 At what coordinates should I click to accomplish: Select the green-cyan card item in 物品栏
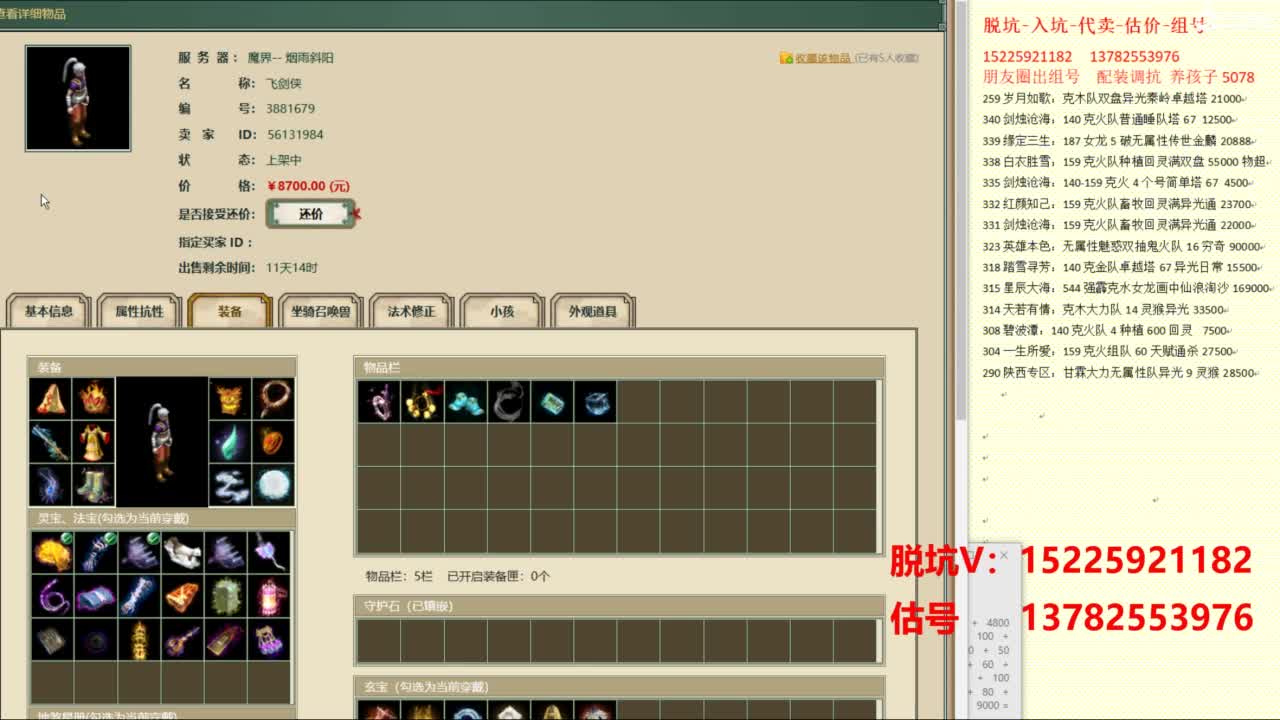552,401
